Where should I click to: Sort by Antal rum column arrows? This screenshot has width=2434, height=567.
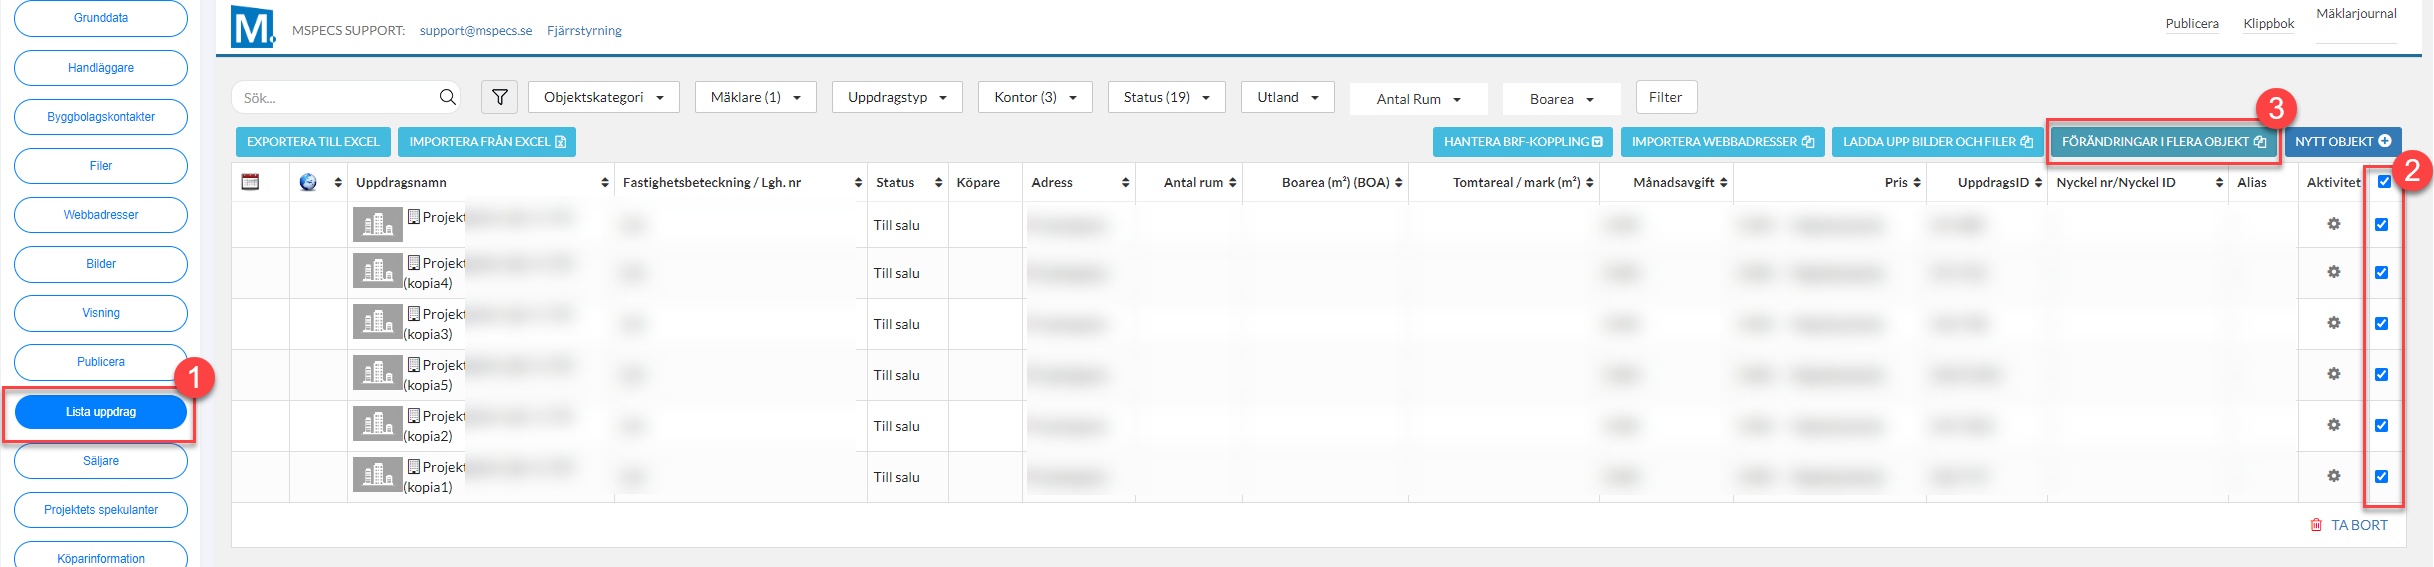pos(1232,183)
